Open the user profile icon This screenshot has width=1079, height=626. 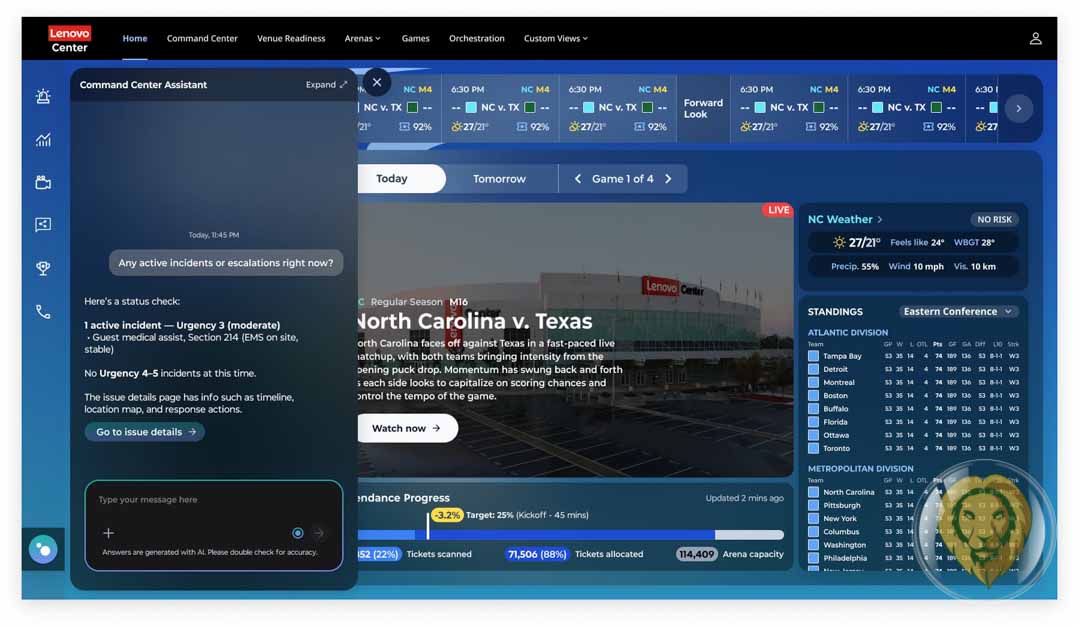[x=1035, y=39]
